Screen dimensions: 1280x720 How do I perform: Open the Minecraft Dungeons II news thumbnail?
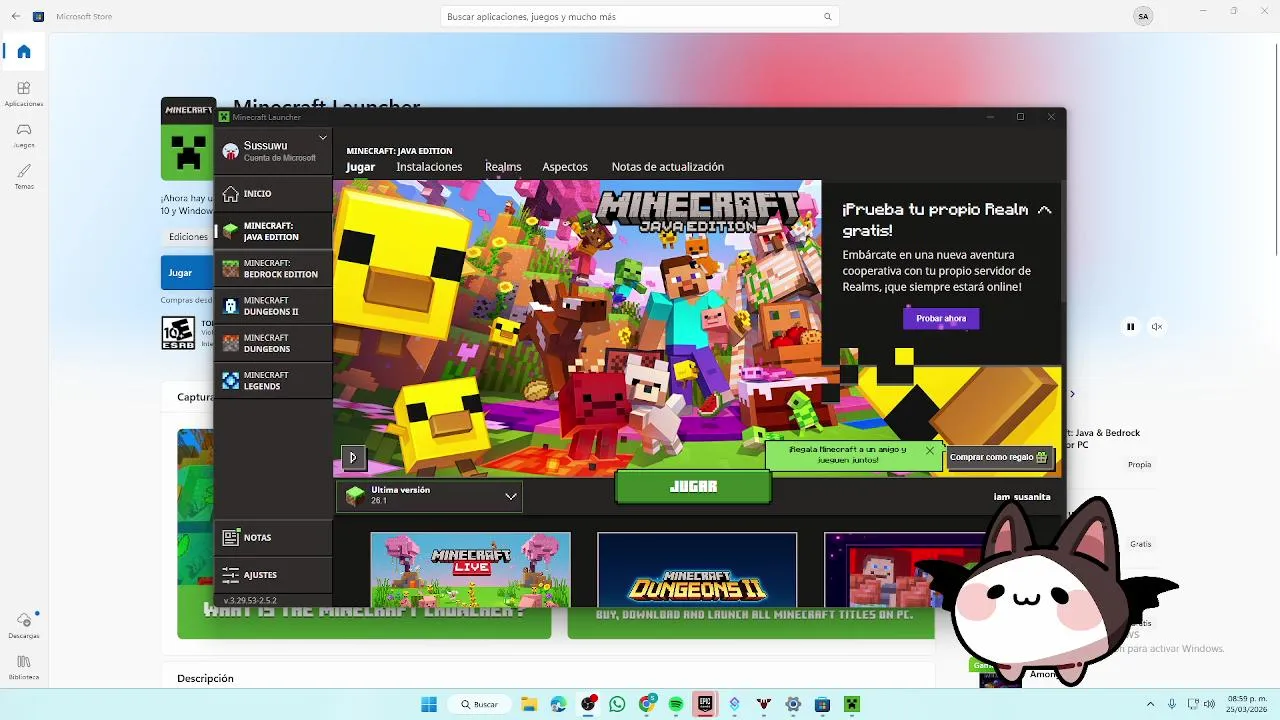click(697, 569)
